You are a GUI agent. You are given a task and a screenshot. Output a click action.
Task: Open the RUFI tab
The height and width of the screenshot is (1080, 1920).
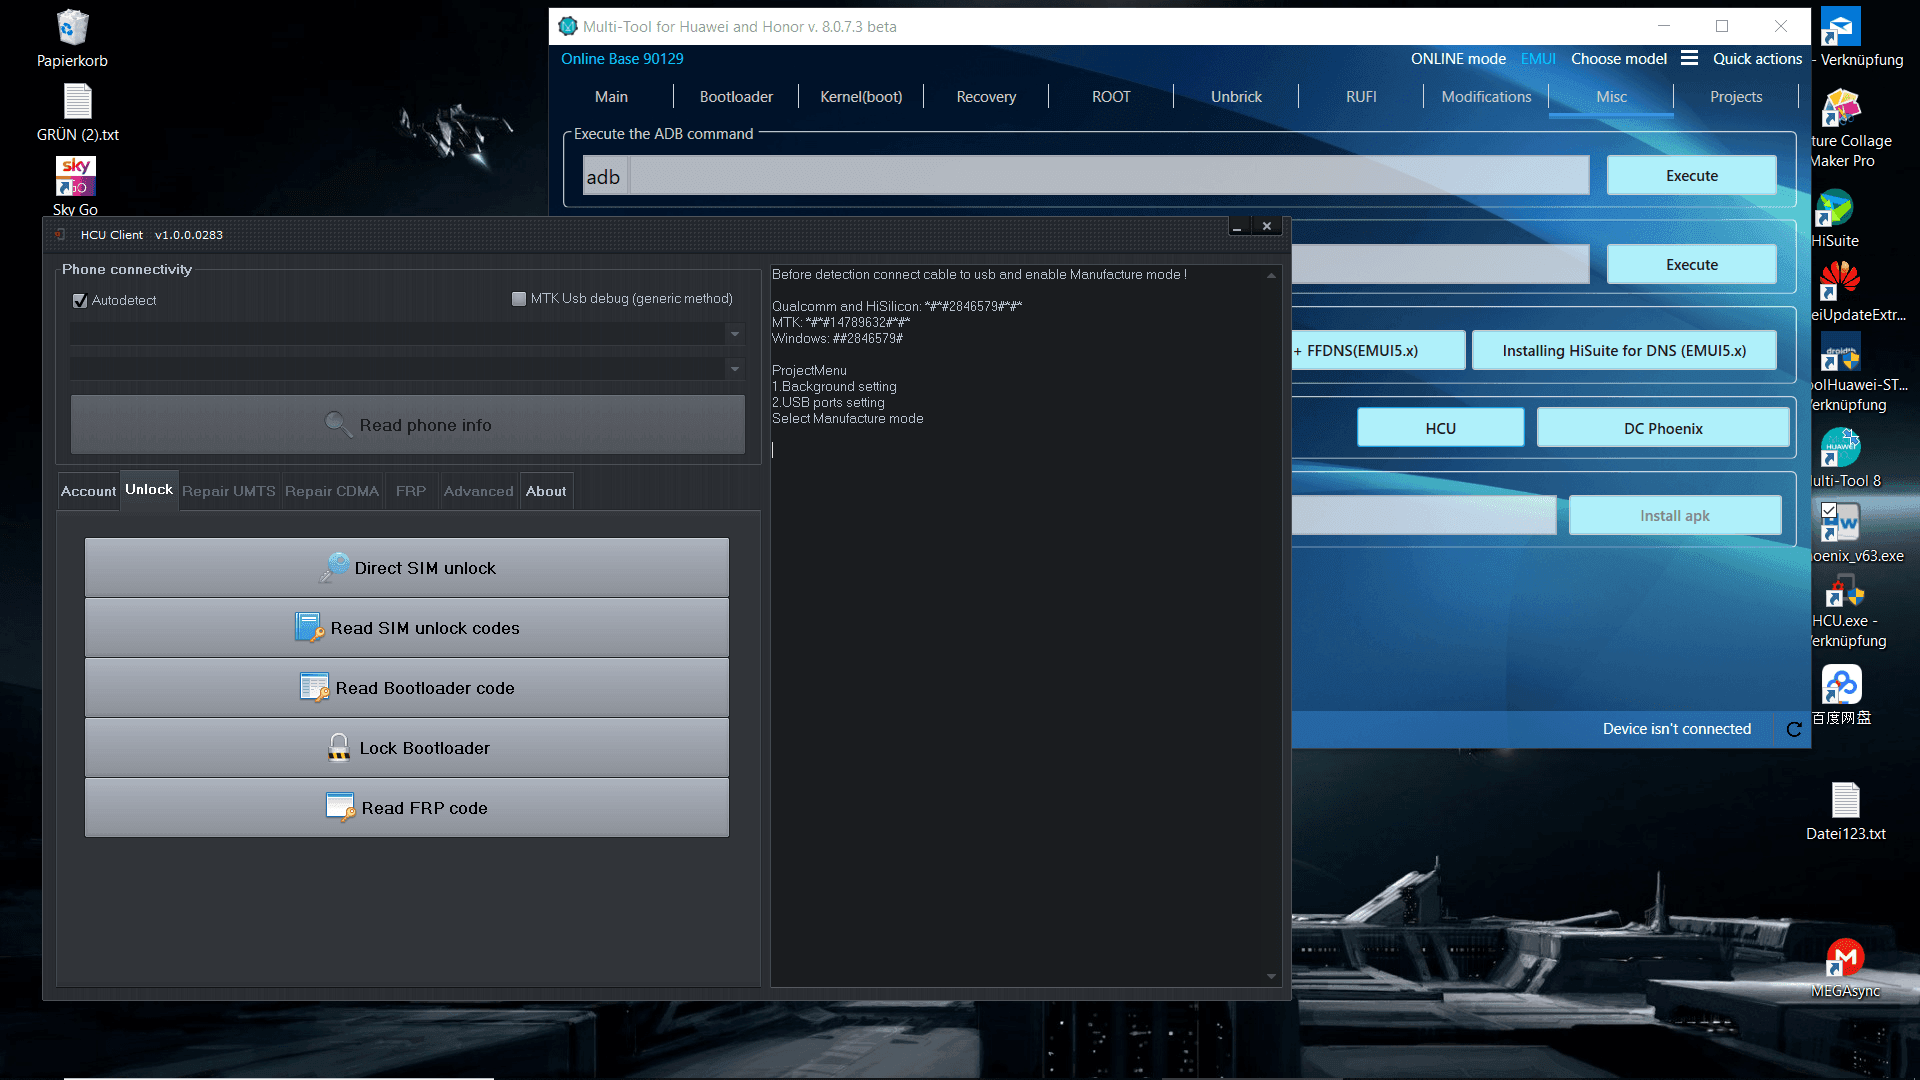[1361, 97]
